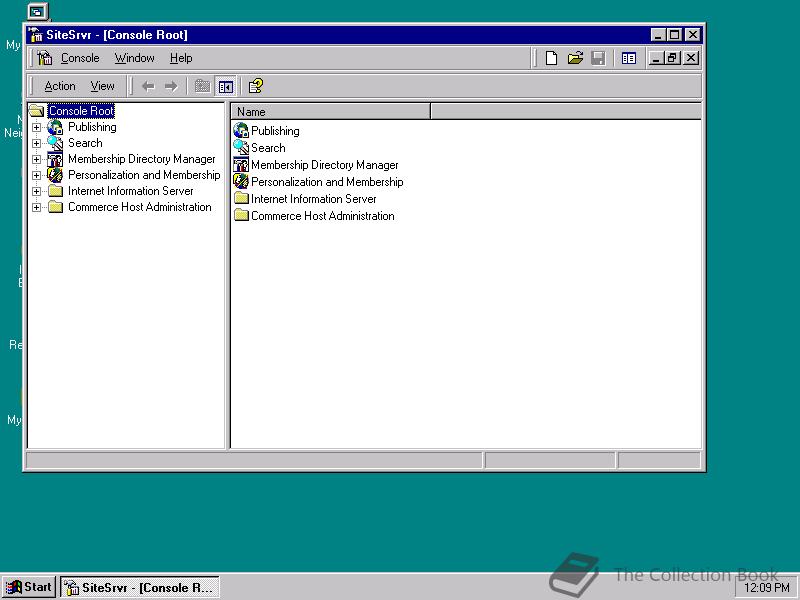The image size is (800, 600).
Task: Select Personalization and Membership tree label
Action: click(144, 175)
